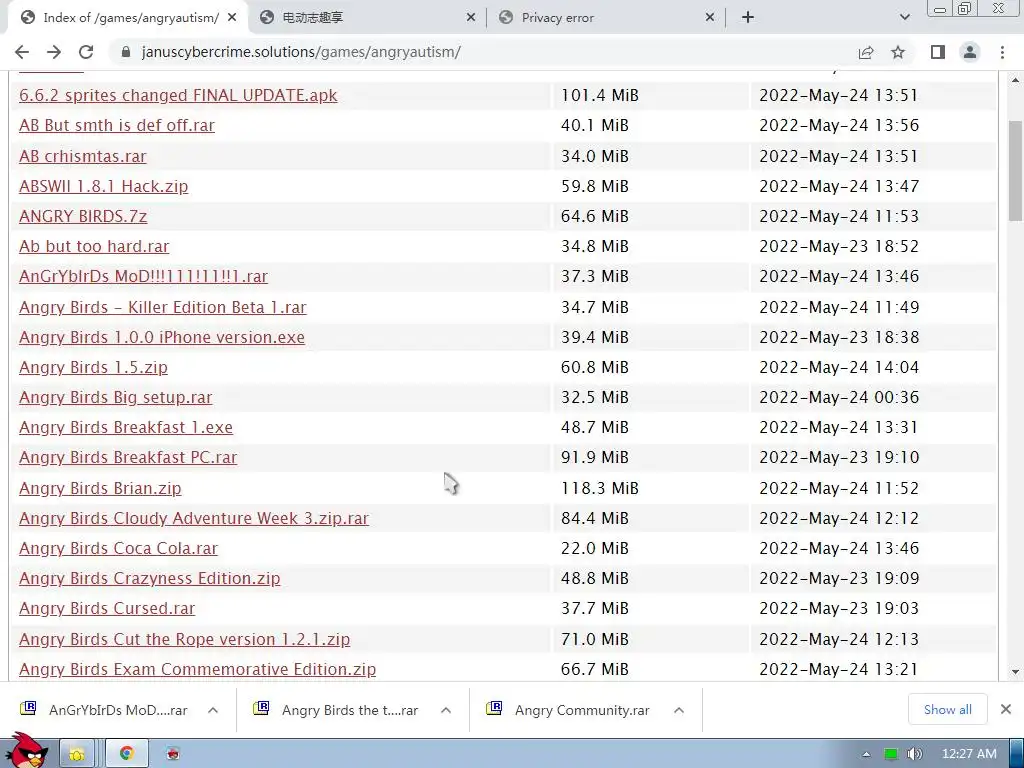Reload the current page

click(86, 52)
